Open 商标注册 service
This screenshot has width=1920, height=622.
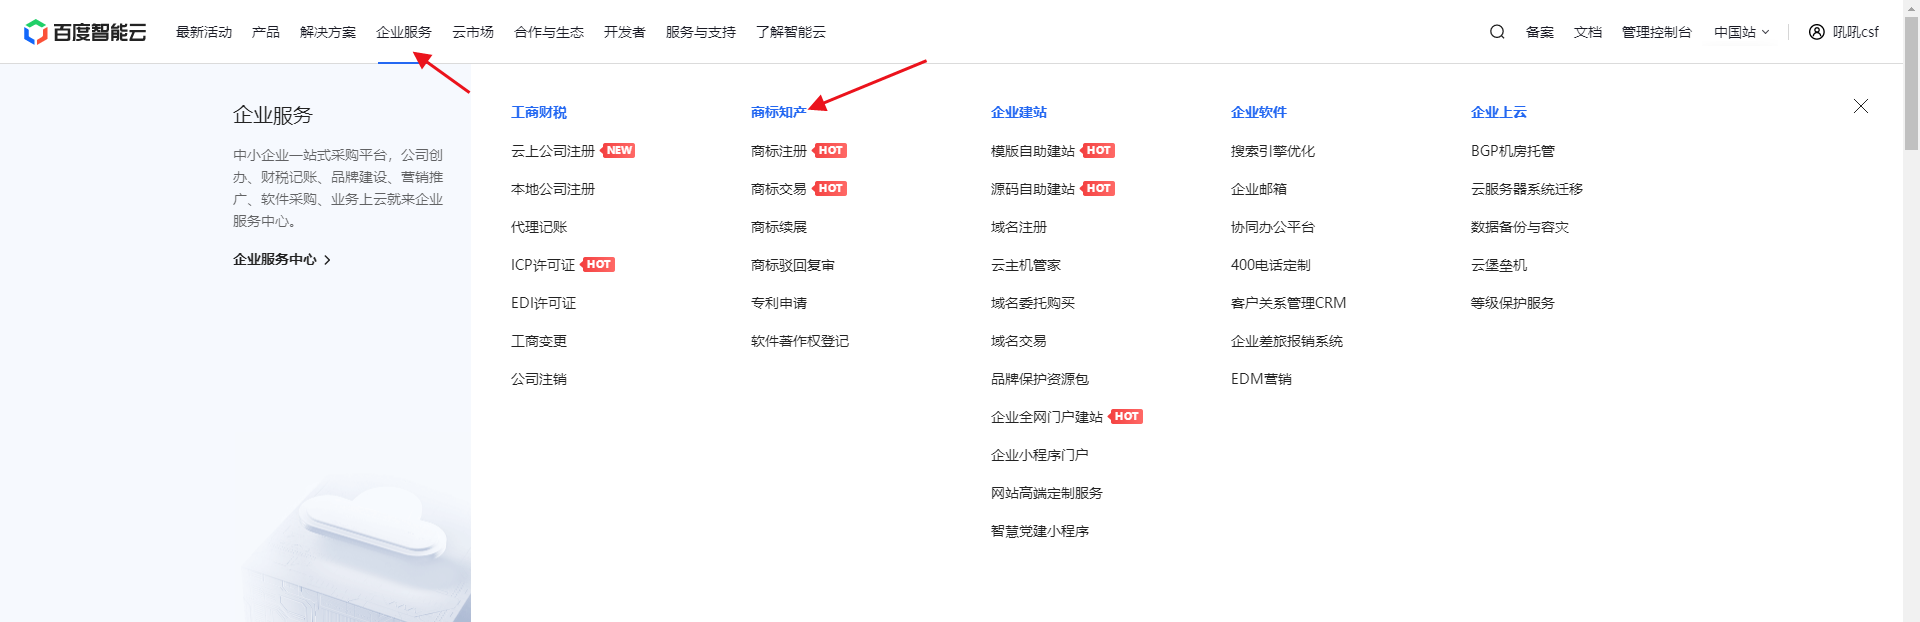tap(779, 151)
